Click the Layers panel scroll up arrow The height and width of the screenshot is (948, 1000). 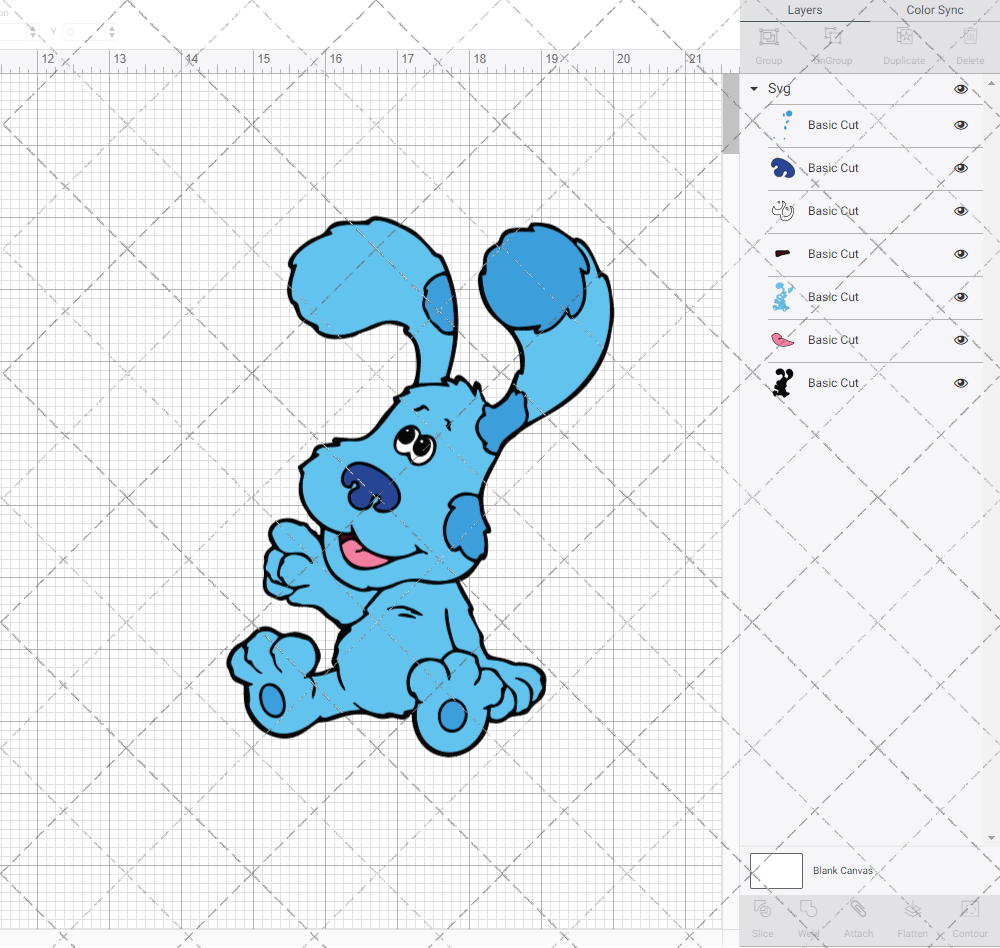point(990,84)
